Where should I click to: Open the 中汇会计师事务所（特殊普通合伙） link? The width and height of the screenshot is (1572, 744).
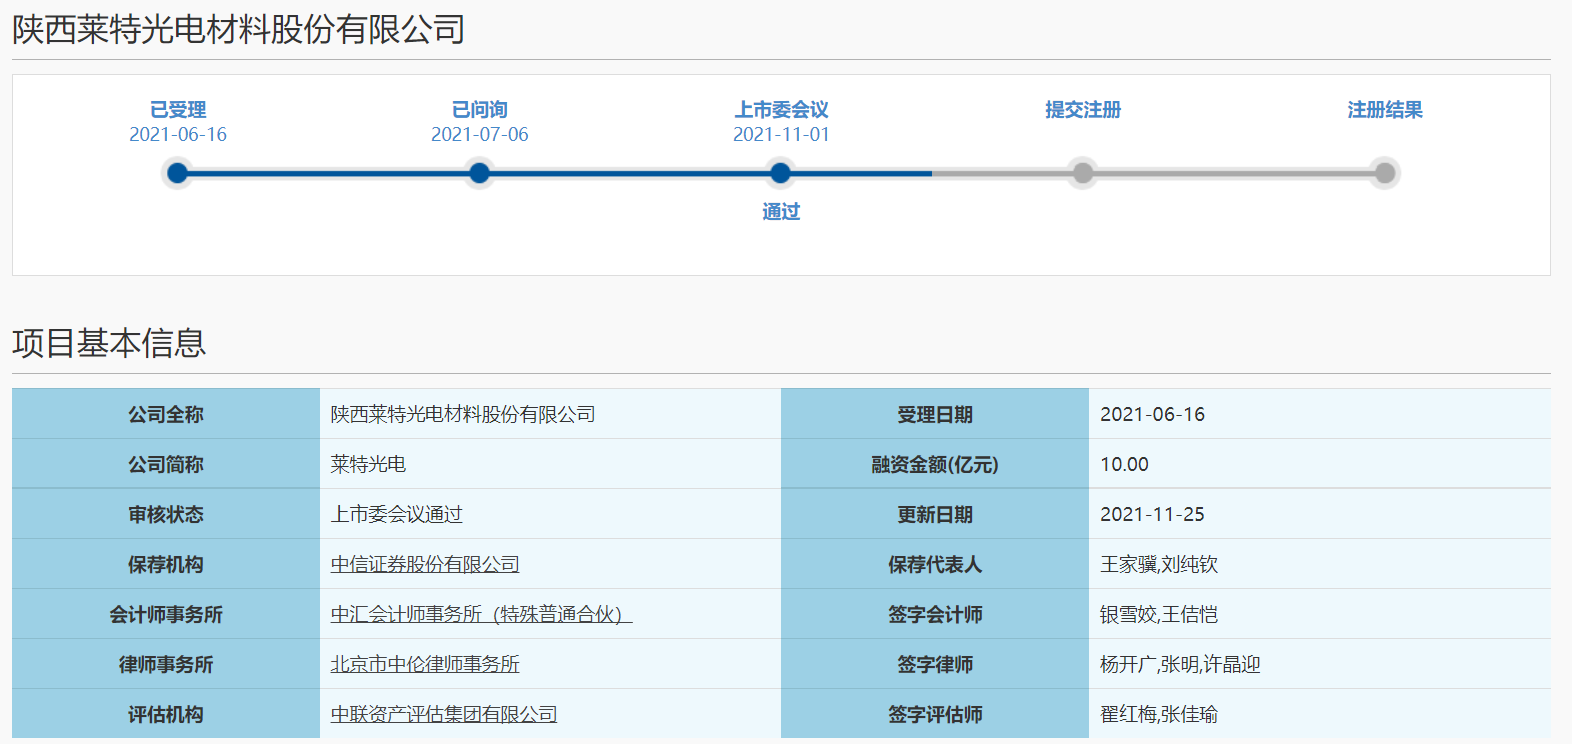pos(481,614)
